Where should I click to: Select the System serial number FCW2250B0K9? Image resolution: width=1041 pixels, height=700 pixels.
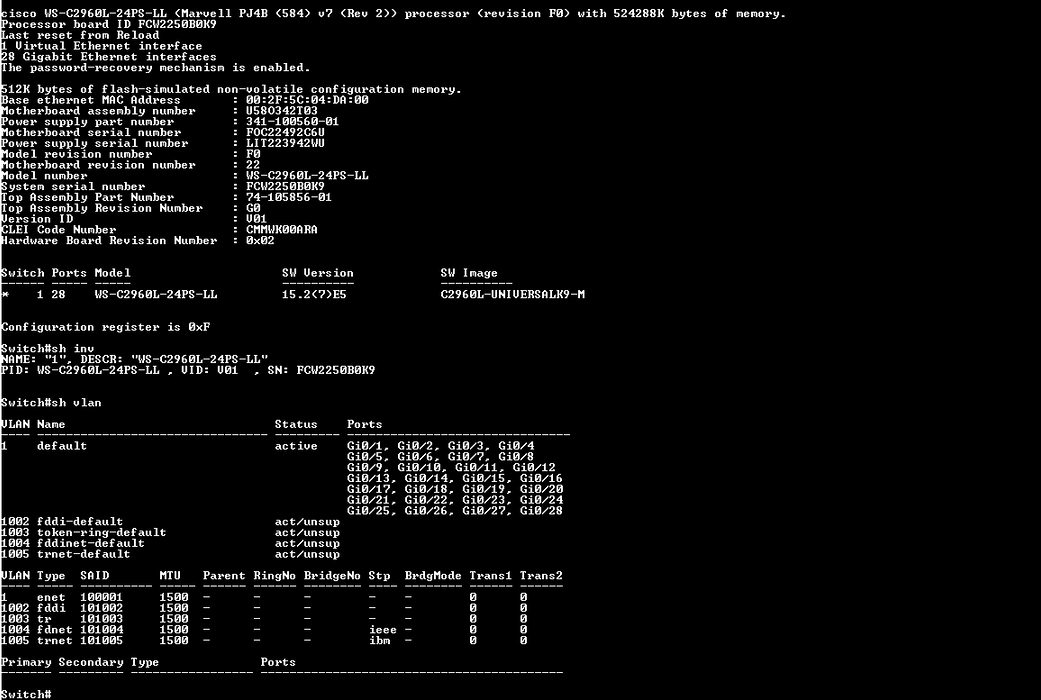[285, 186]
